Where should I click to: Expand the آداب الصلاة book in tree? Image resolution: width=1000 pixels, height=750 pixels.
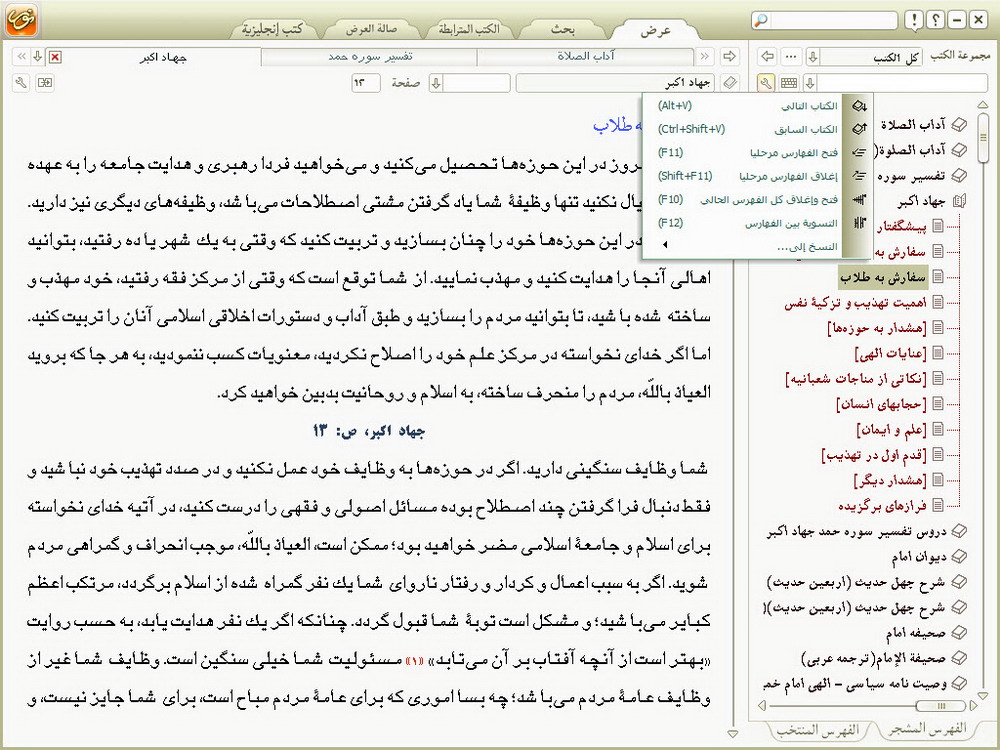click(x=959, y=125)
